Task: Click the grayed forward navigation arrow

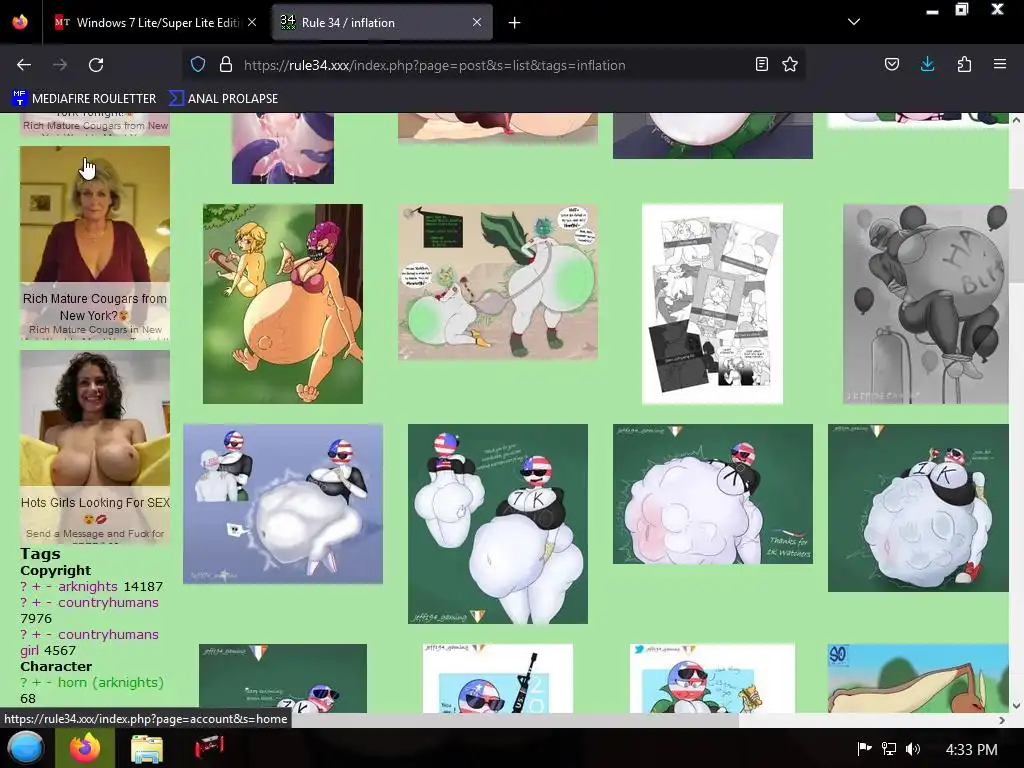Action: pos(60,65)
